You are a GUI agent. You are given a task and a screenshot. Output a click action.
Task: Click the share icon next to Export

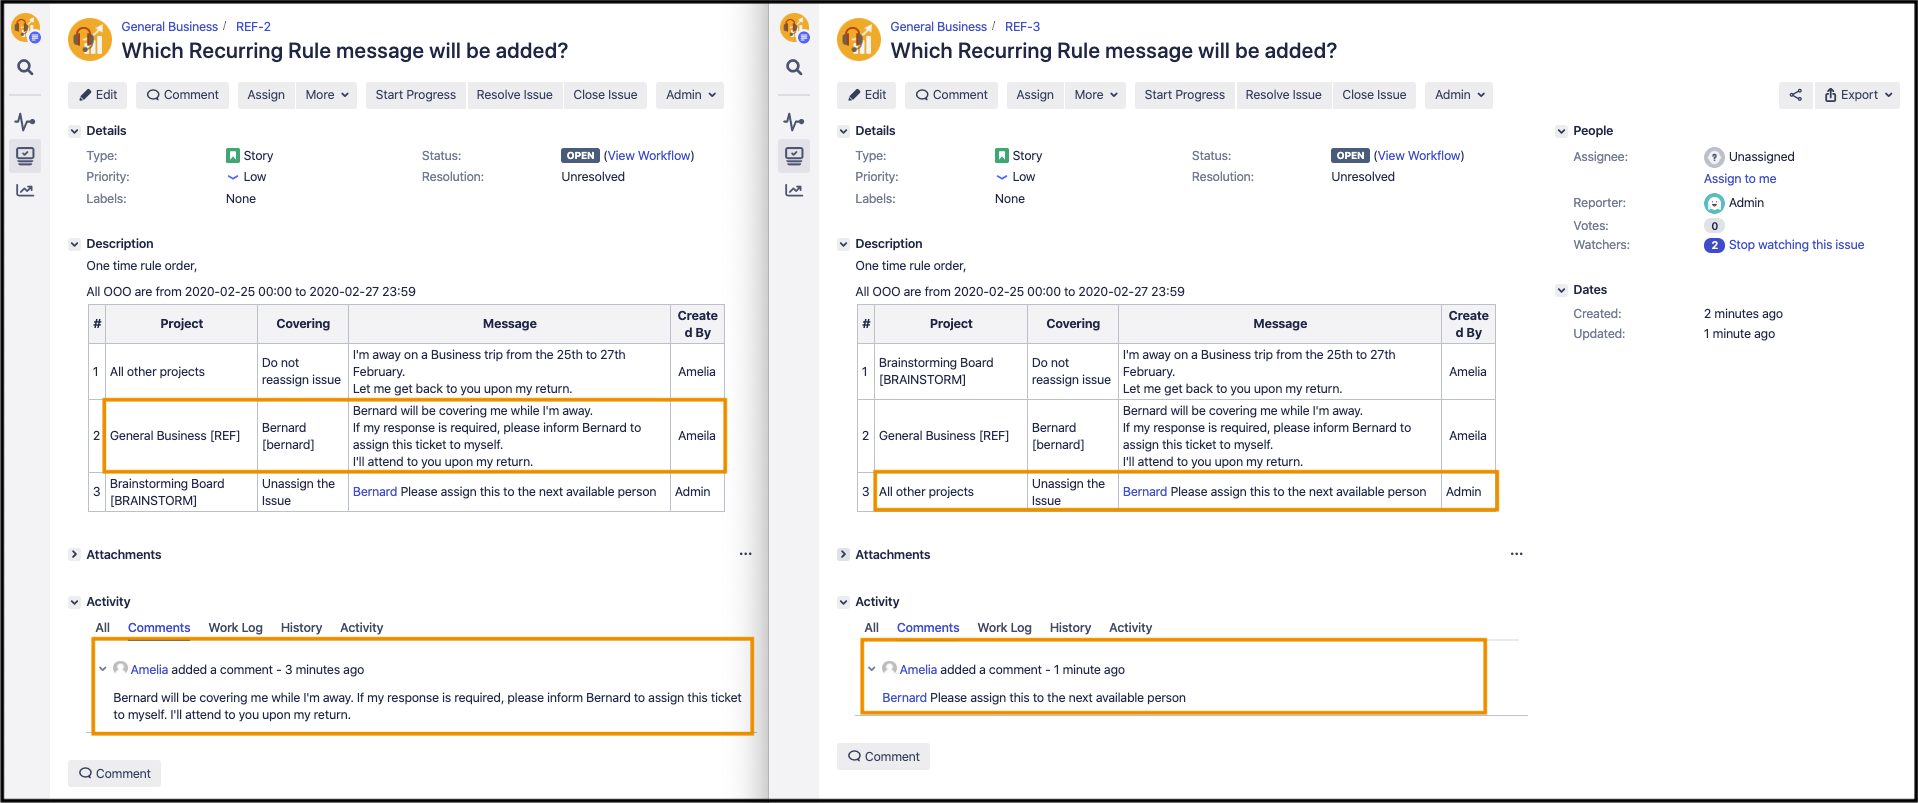[x=1795, y=95]
